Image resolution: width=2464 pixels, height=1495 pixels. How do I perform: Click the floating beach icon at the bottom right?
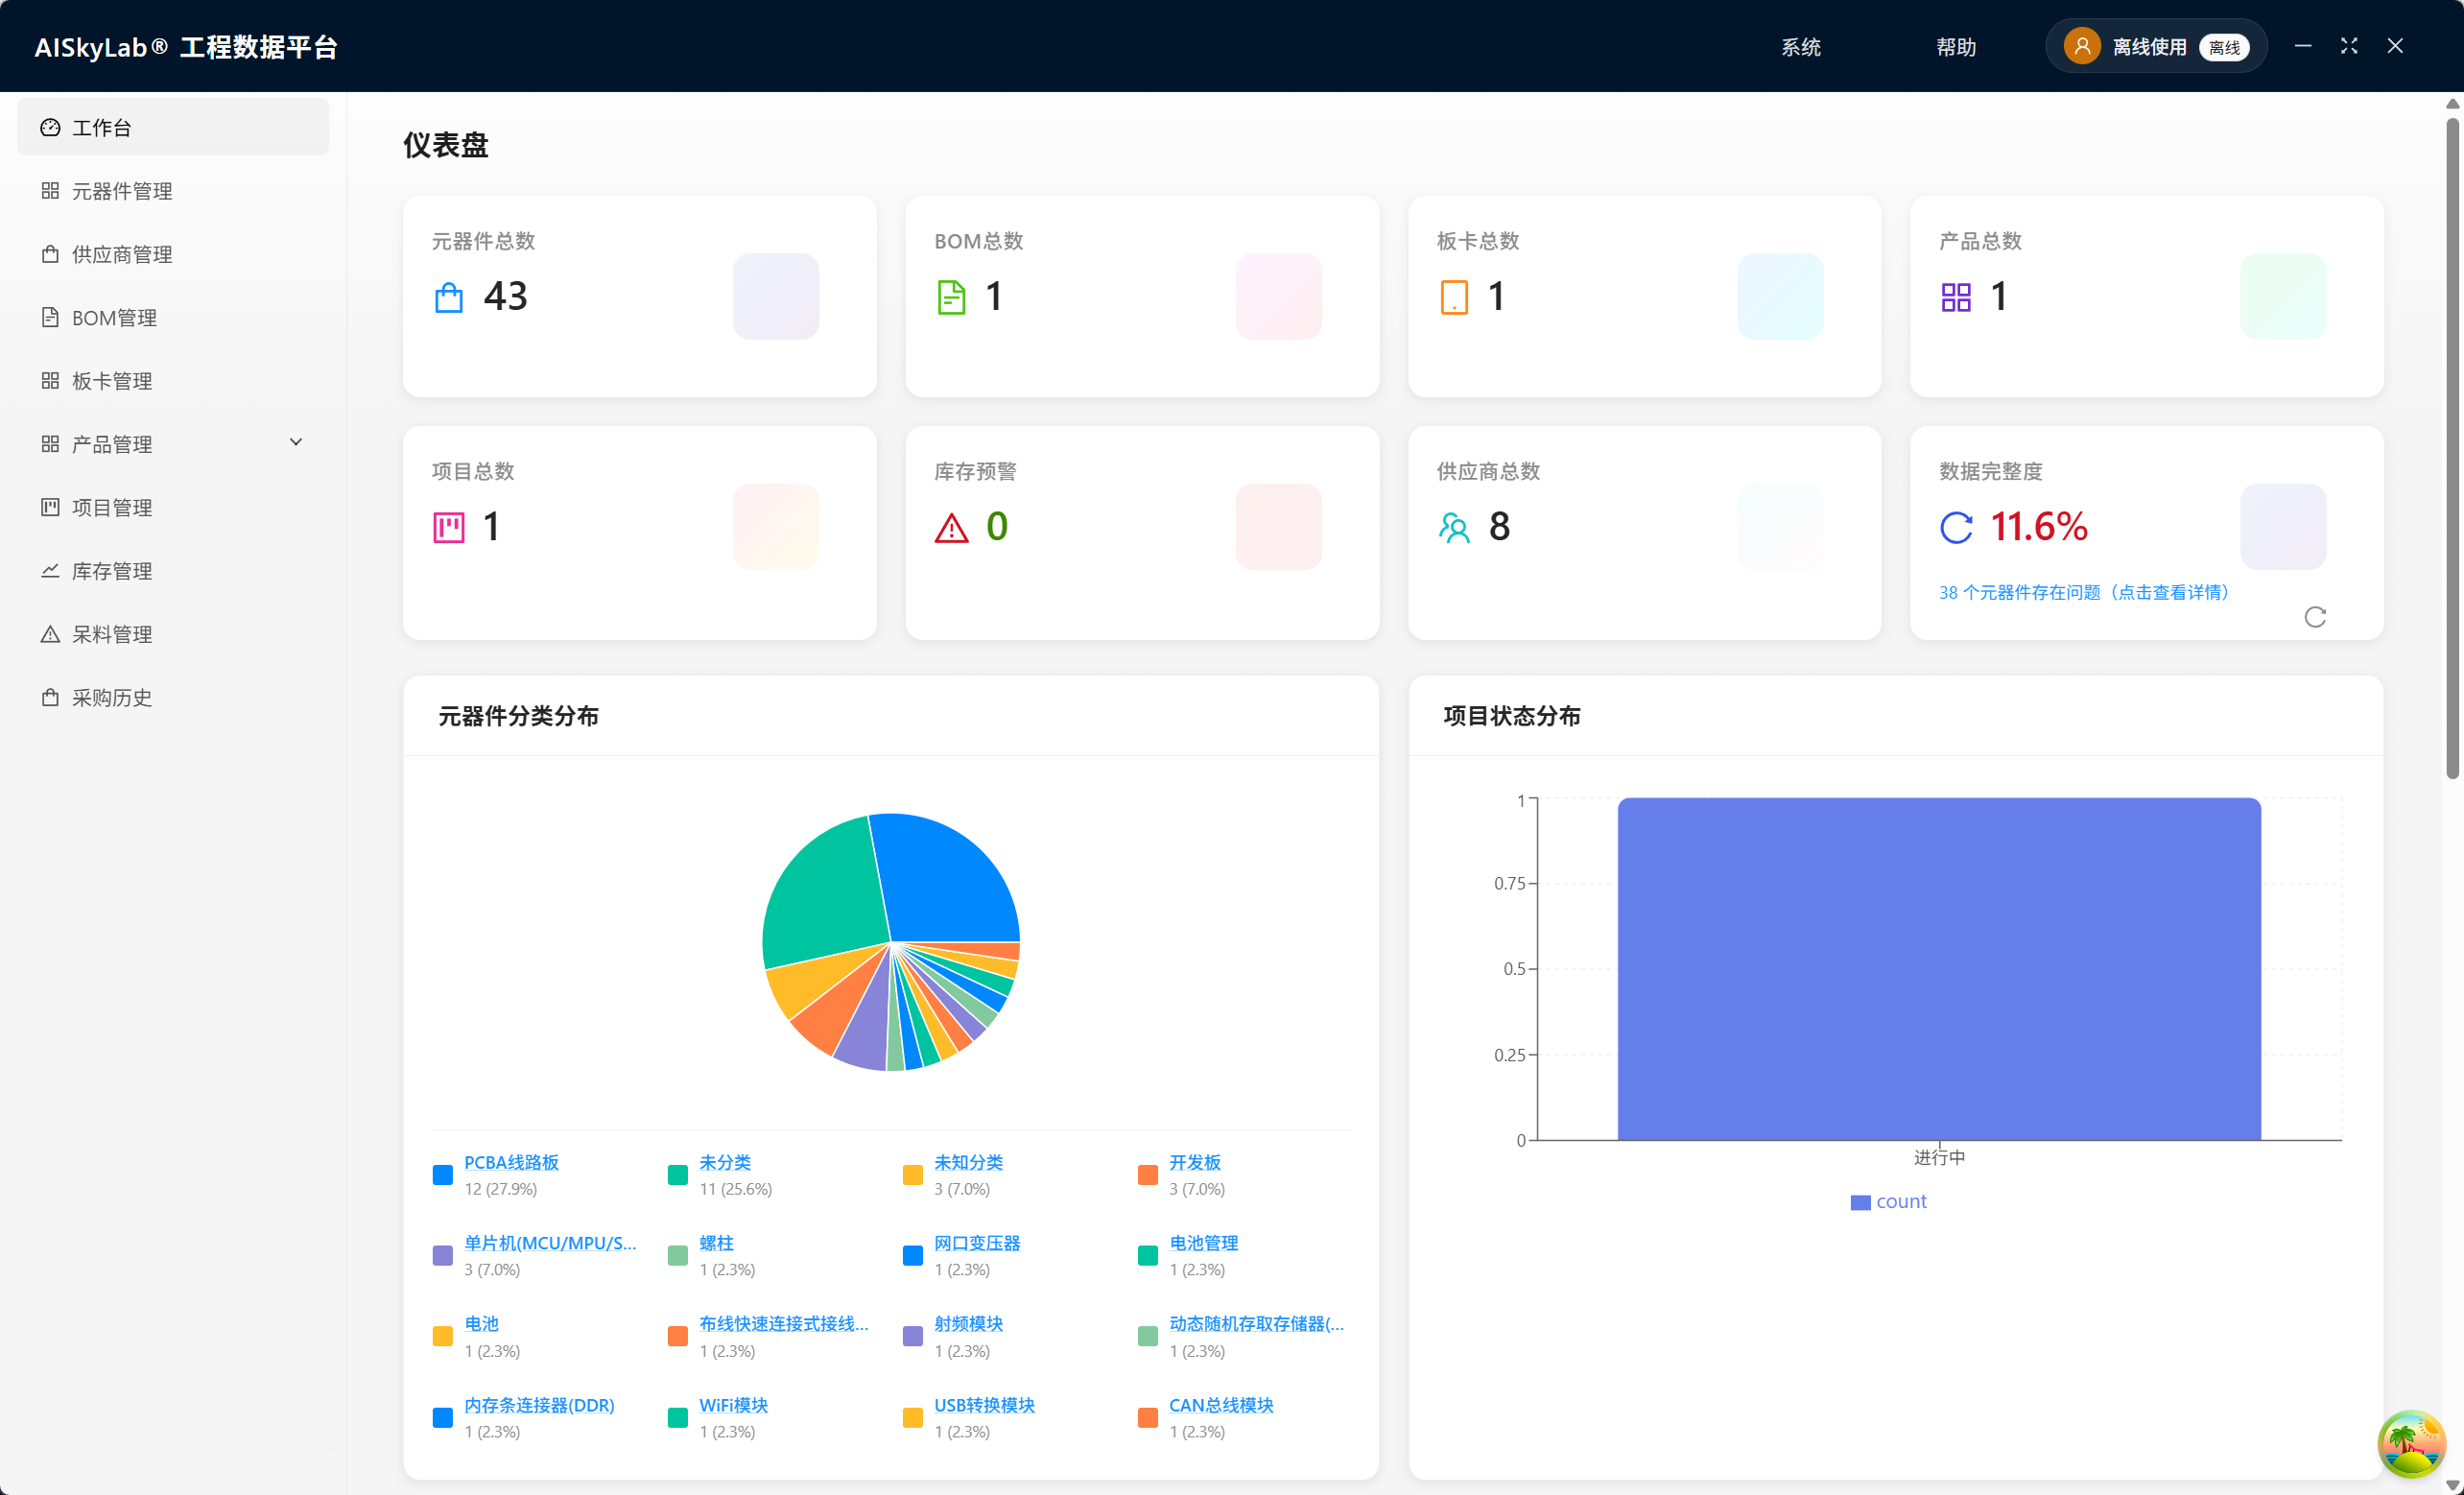coord(2411,1443)
